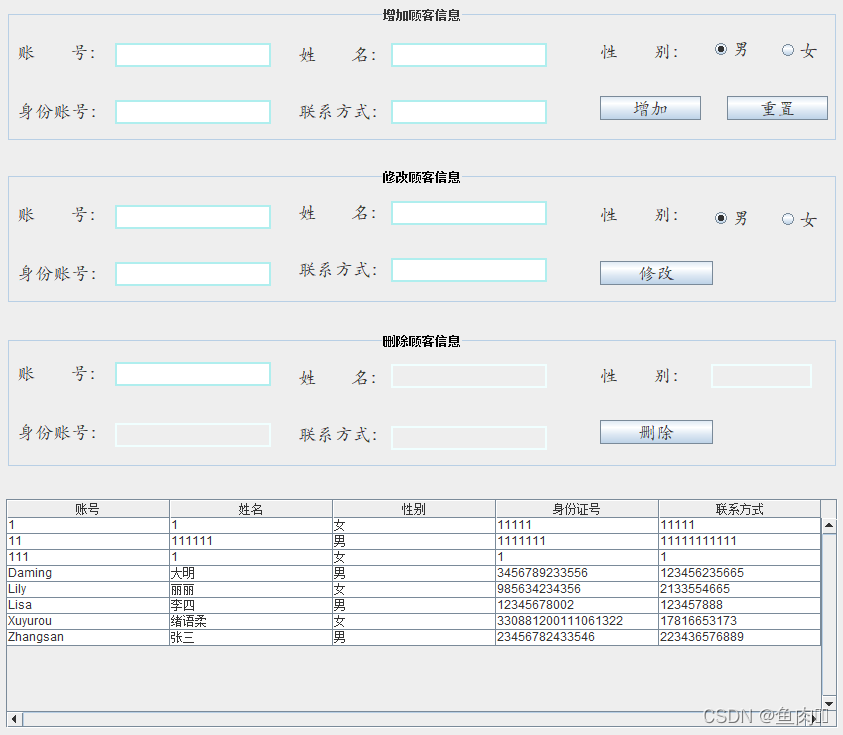The height and width of the screenshot is (735, 843).
Task: Select ID cell 23456782433546
Action: pyautogui.click(x=577, y=637)
